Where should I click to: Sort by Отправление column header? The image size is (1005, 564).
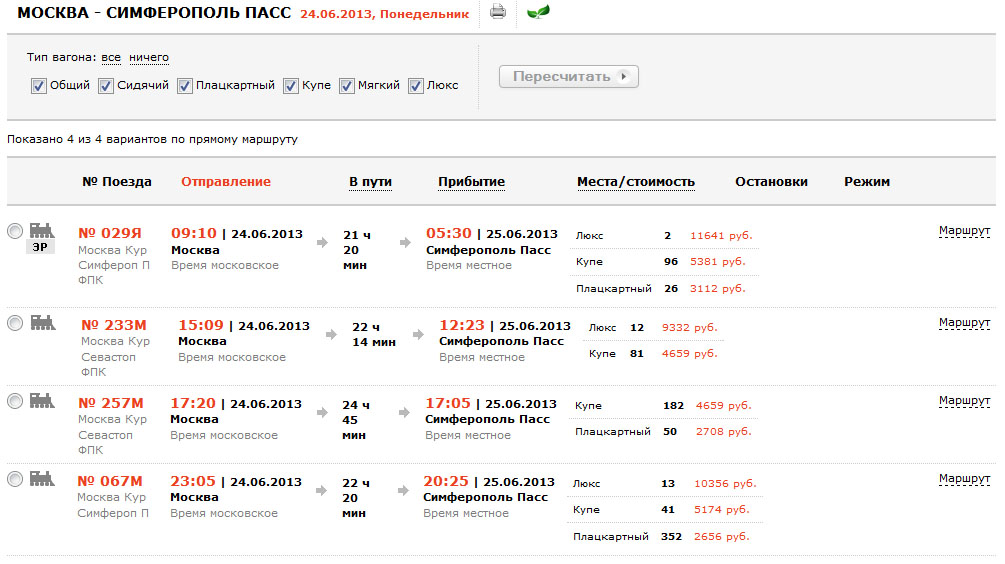(x=225, y=182)
